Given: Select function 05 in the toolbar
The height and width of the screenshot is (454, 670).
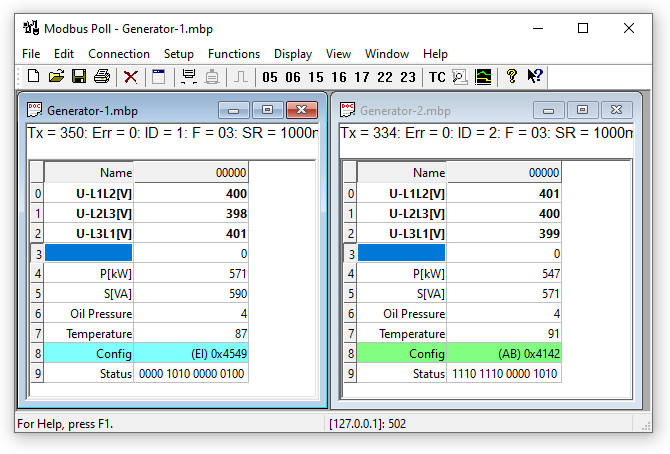Looking at the screenshot, I should click(x=269, y=77).
